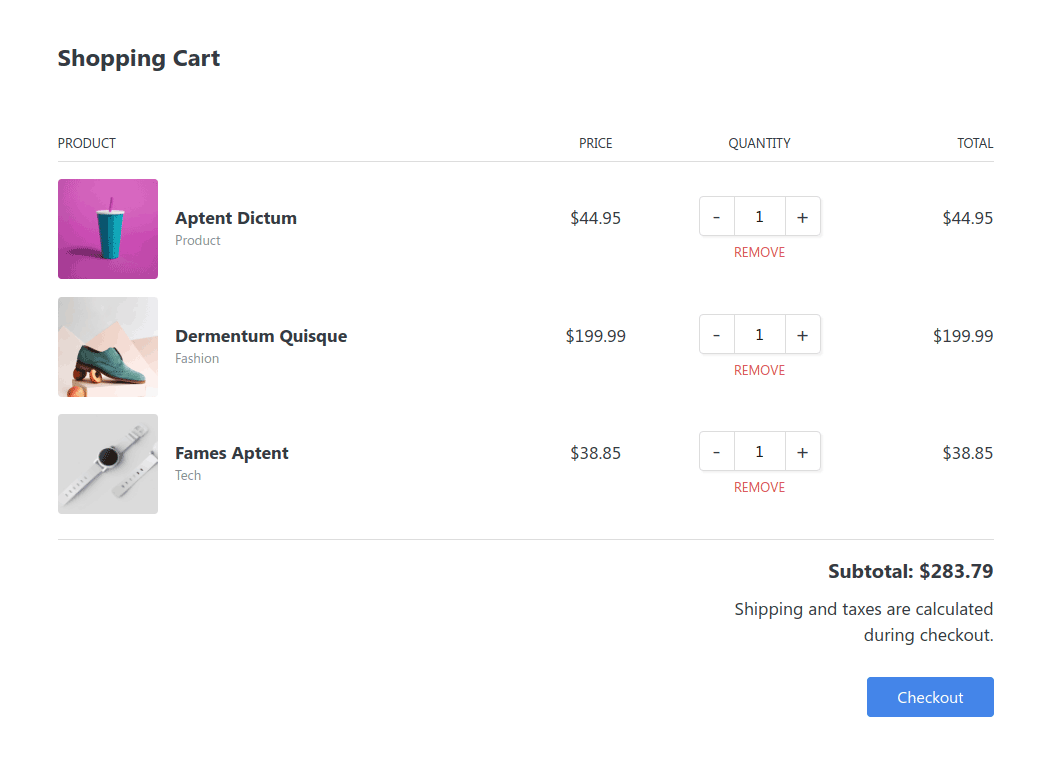Image resolution: width=1052 pixels, height=757 pixels.
Task: Remove Aptent Dictum from cart
Action: tap(759, 253)
